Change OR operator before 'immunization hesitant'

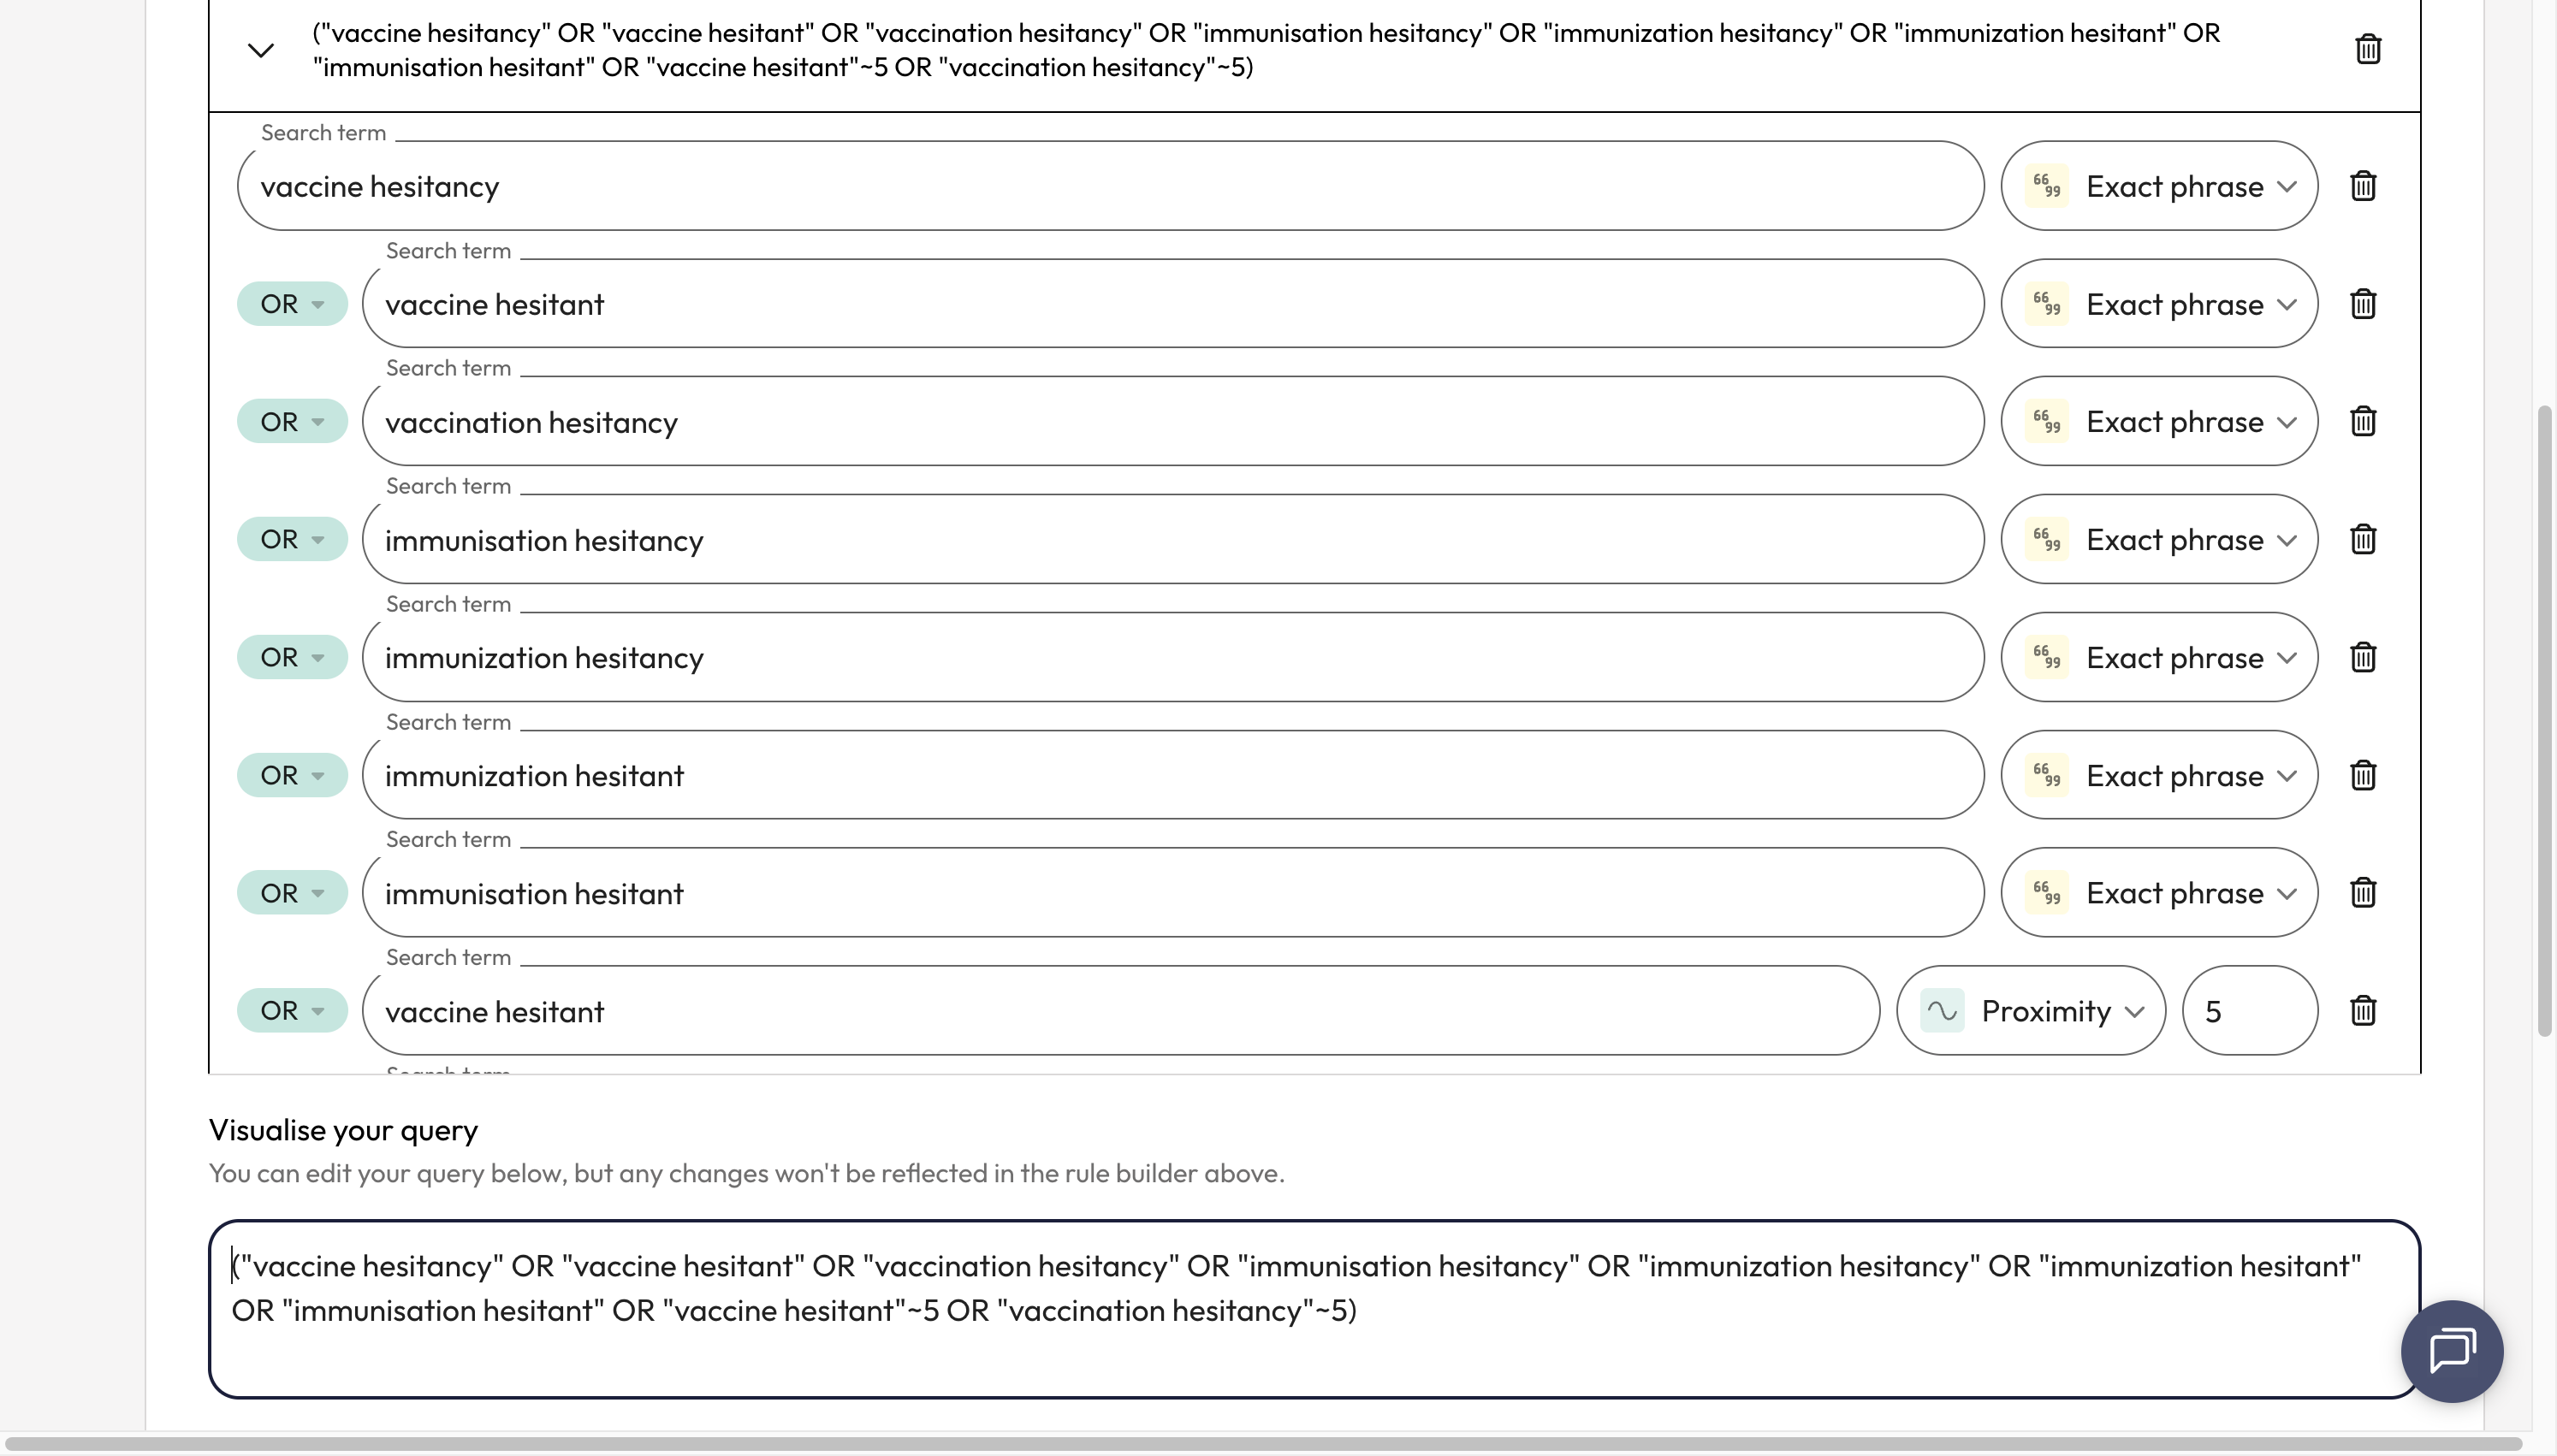point(292,775)
